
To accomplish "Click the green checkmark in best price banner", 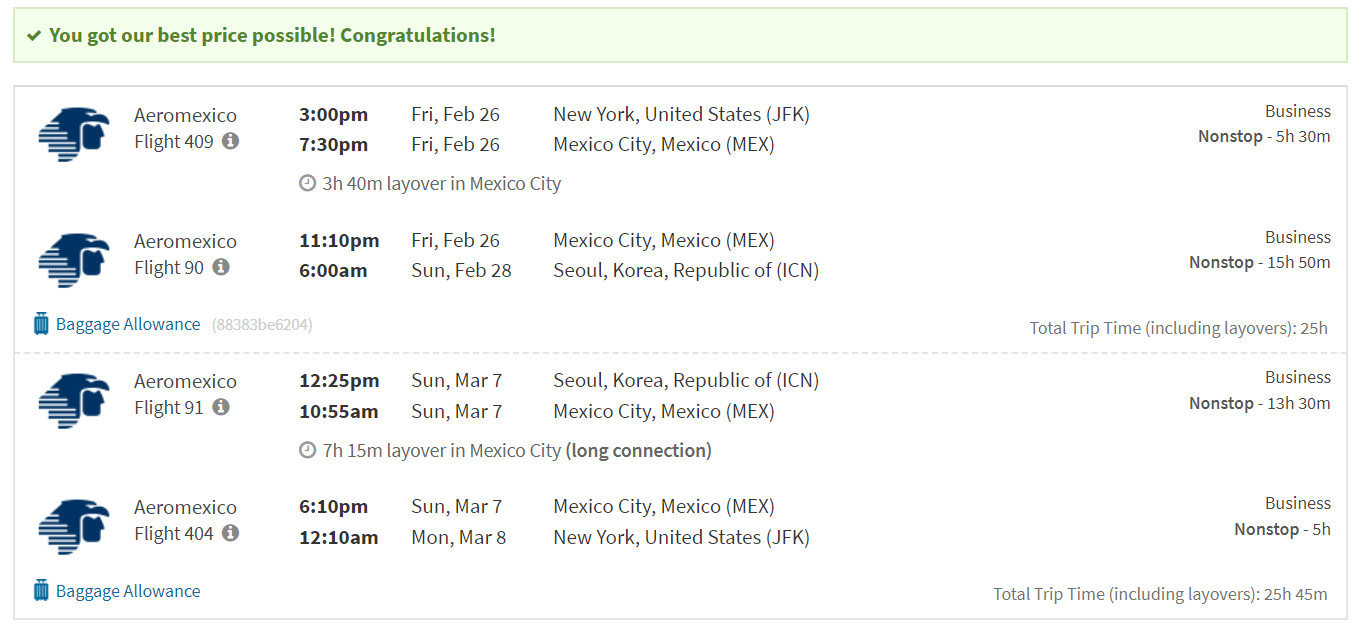I will 34,36.
